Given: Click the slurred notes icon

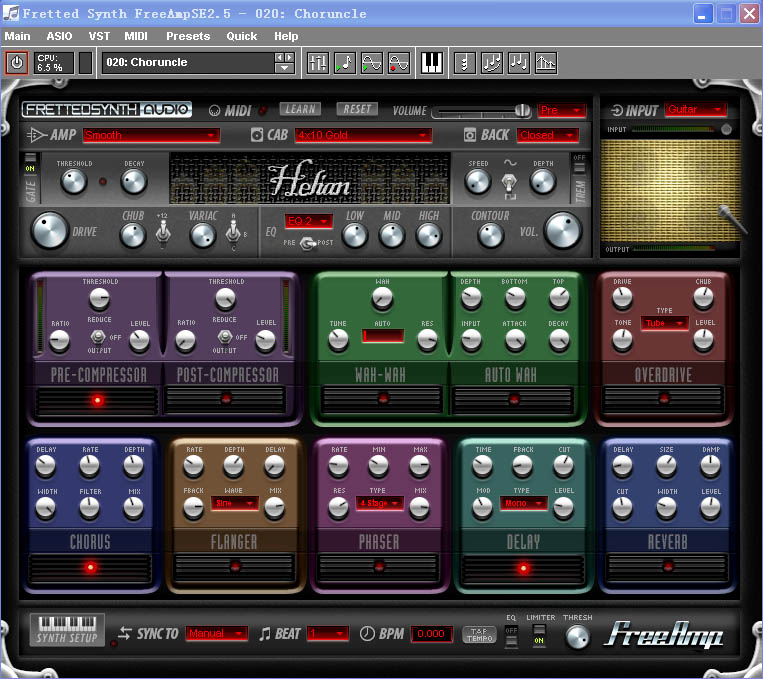Looking at the screenshot, I should tap(491, 63).
